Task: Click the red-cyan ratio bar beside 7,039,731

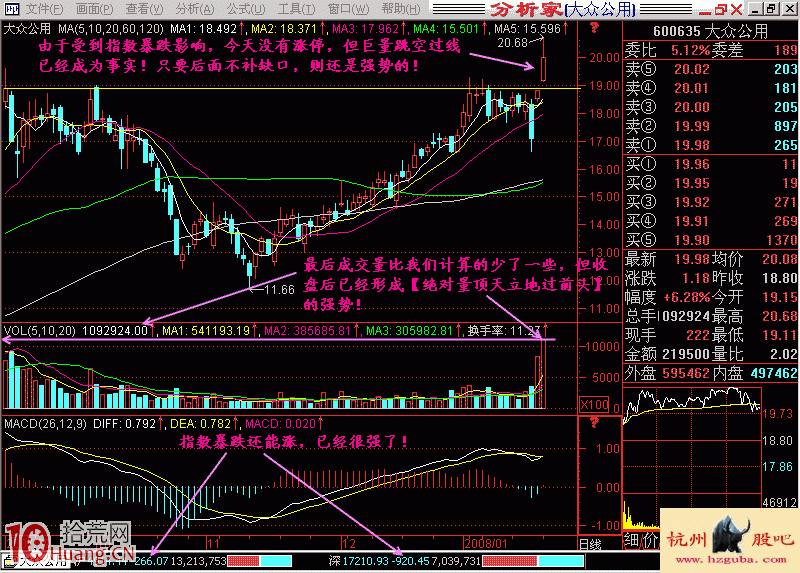Action: pyautogui.click(x=533, y=561)
